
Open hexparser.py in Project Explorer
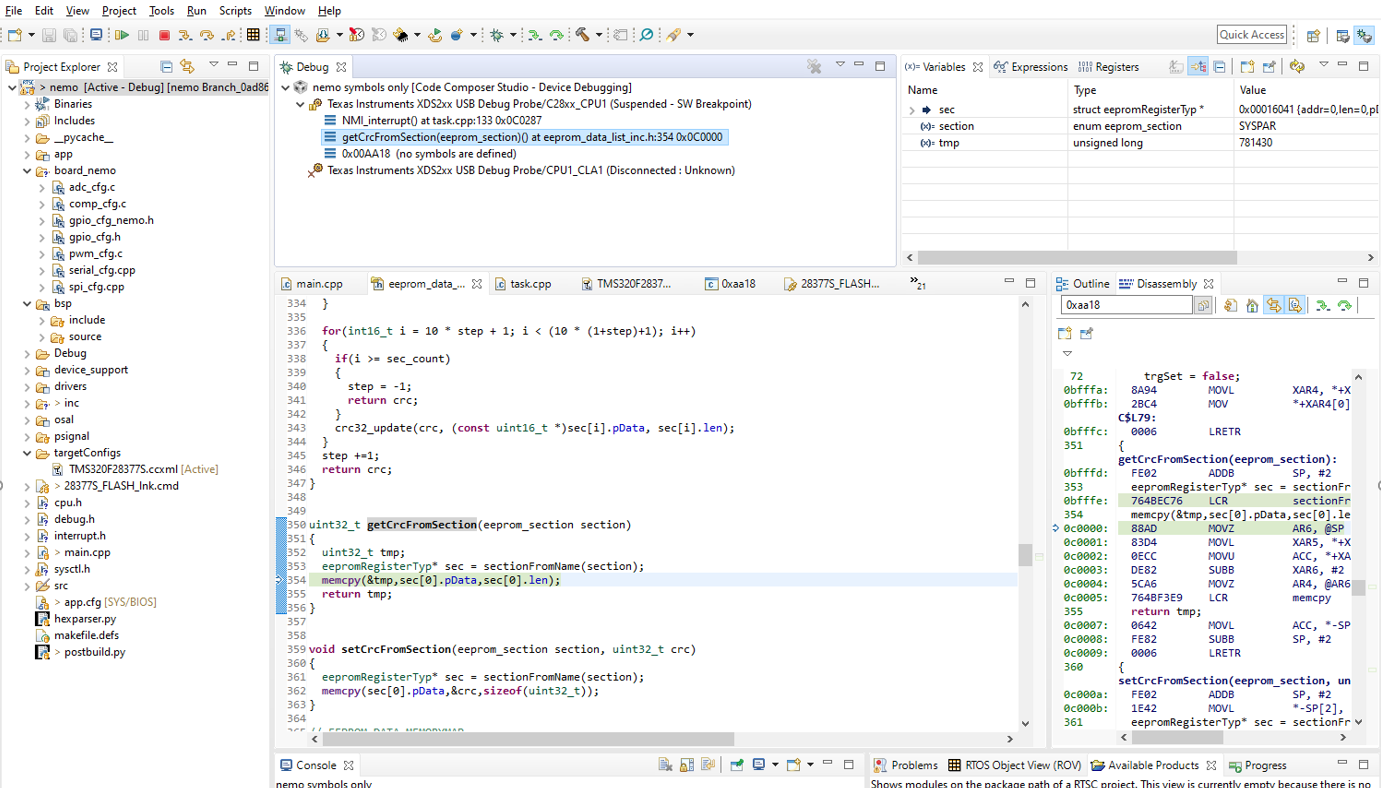point(85,619)
